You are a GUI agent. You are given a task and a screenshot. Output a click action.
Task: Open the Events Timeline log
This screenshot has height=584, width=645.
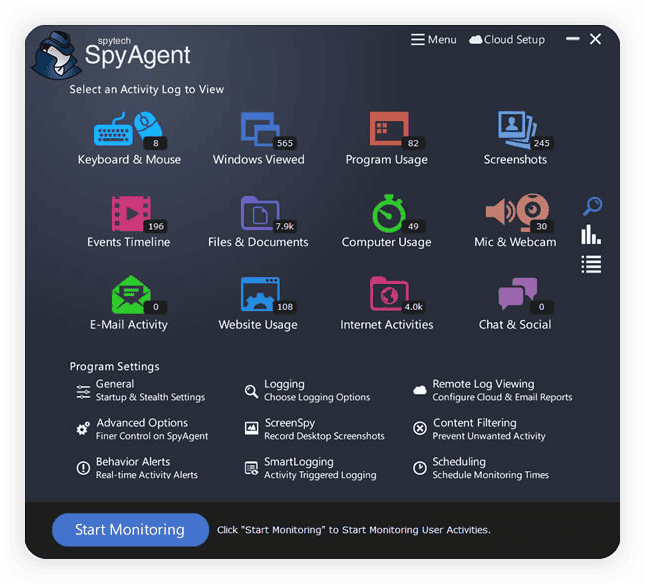tap(128, 222)
